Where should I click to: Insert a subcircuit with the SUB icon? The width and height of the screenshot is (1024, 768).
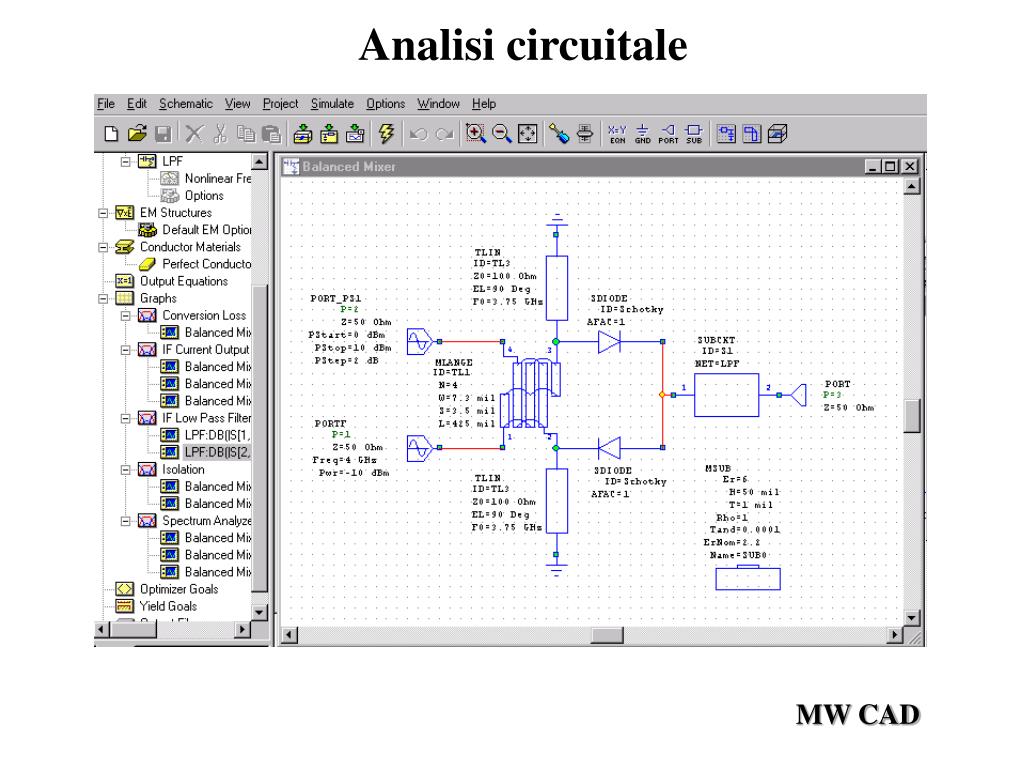point(694,134)
